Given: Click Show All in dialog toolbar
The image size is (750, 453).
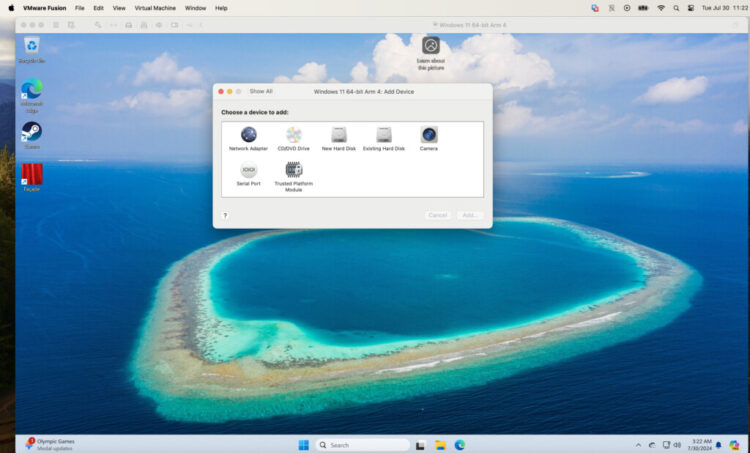Looking at the screenshot, I should point(261,91).
